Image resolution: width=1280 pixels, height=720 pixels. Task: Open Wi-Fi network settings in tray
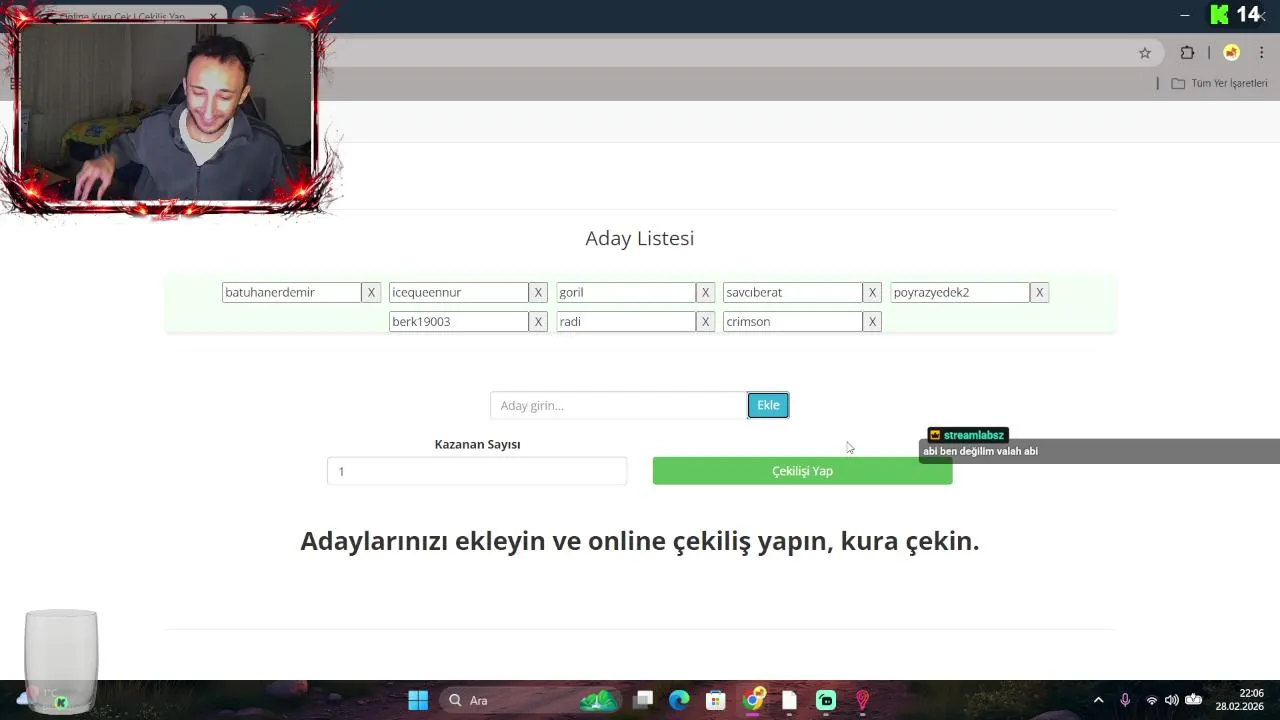click(1151, 700)
